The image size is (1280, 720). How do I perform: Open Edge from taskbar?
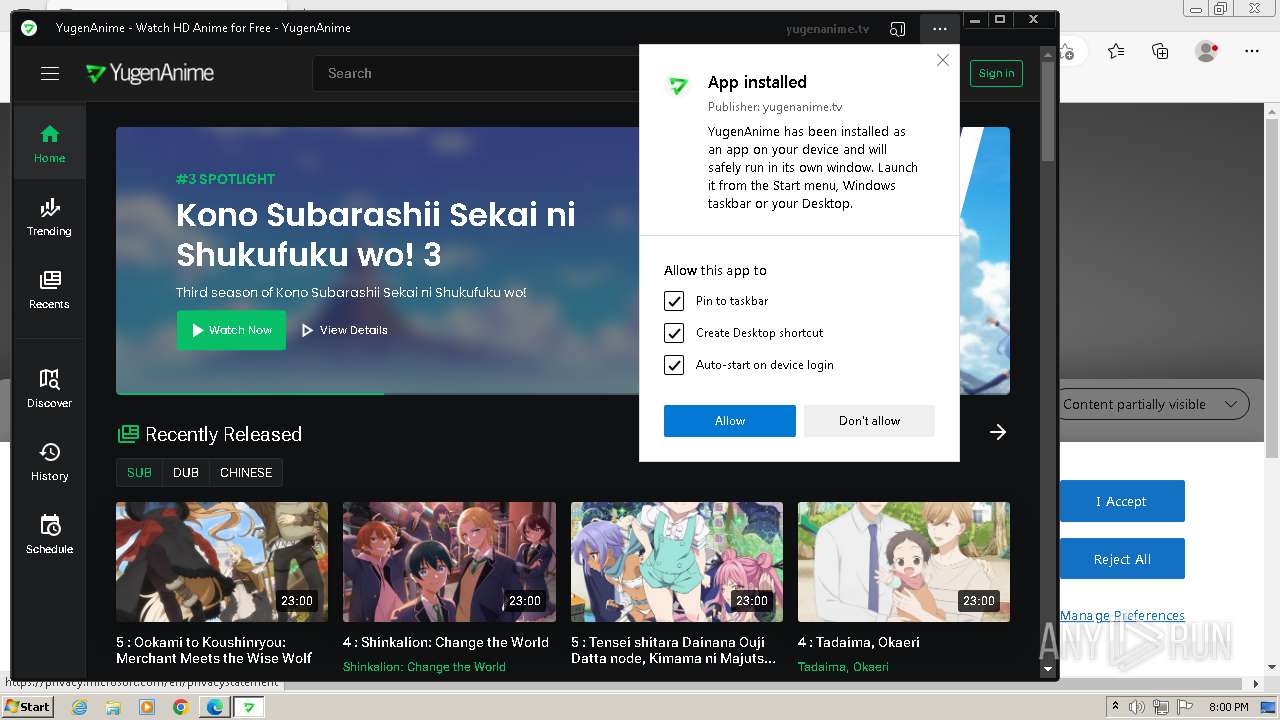215,707
